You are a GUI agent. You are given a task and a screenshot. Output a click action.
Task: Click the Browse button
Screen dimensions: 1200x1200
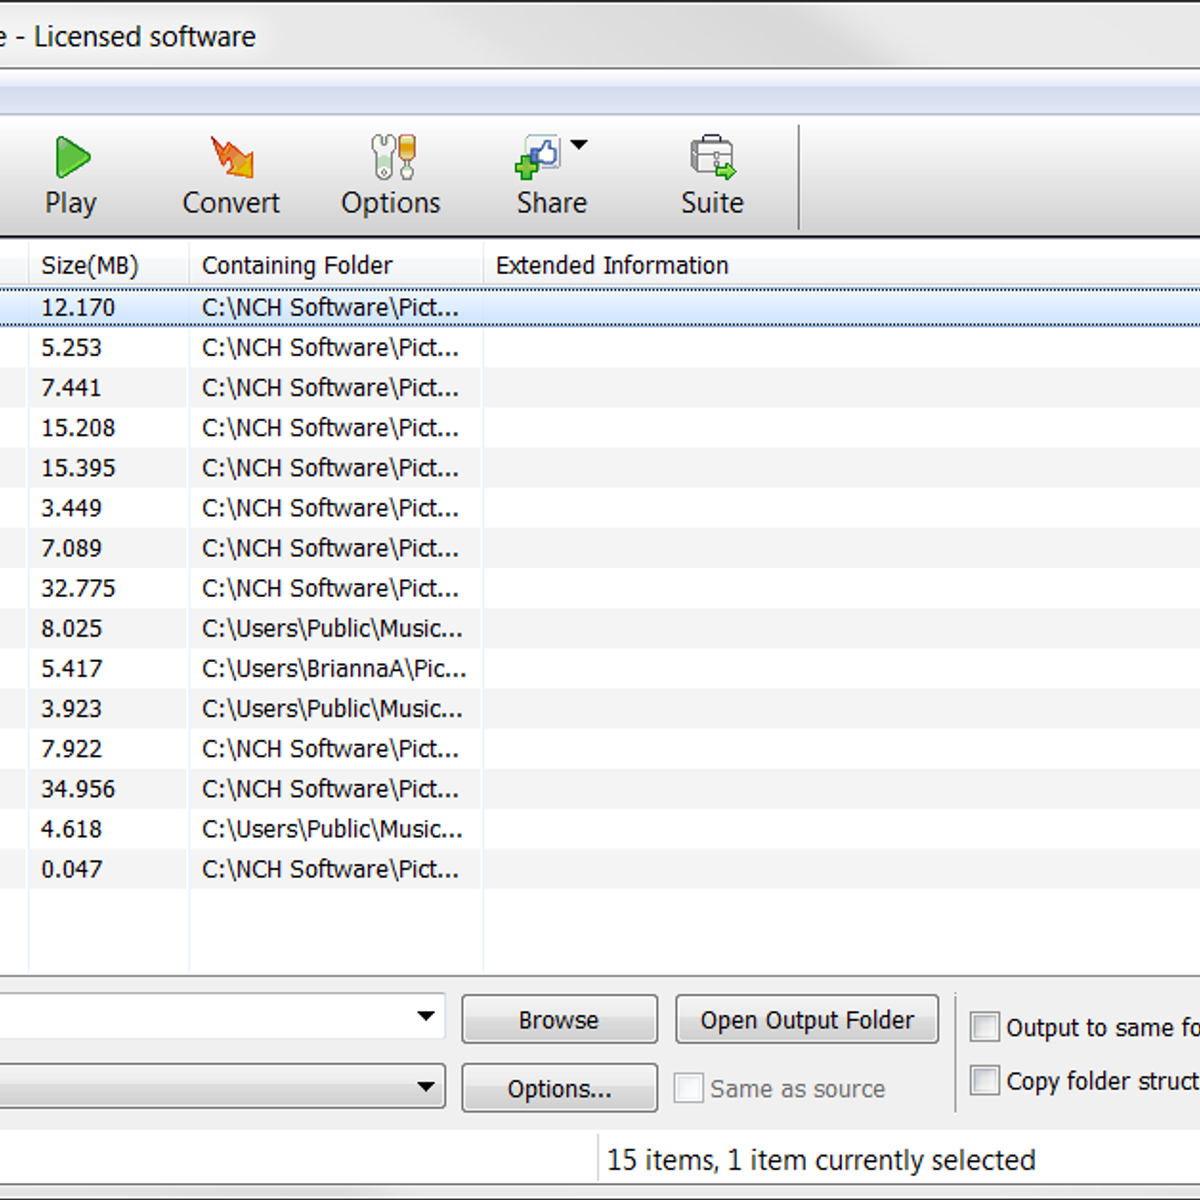(x=559, y=1020)
